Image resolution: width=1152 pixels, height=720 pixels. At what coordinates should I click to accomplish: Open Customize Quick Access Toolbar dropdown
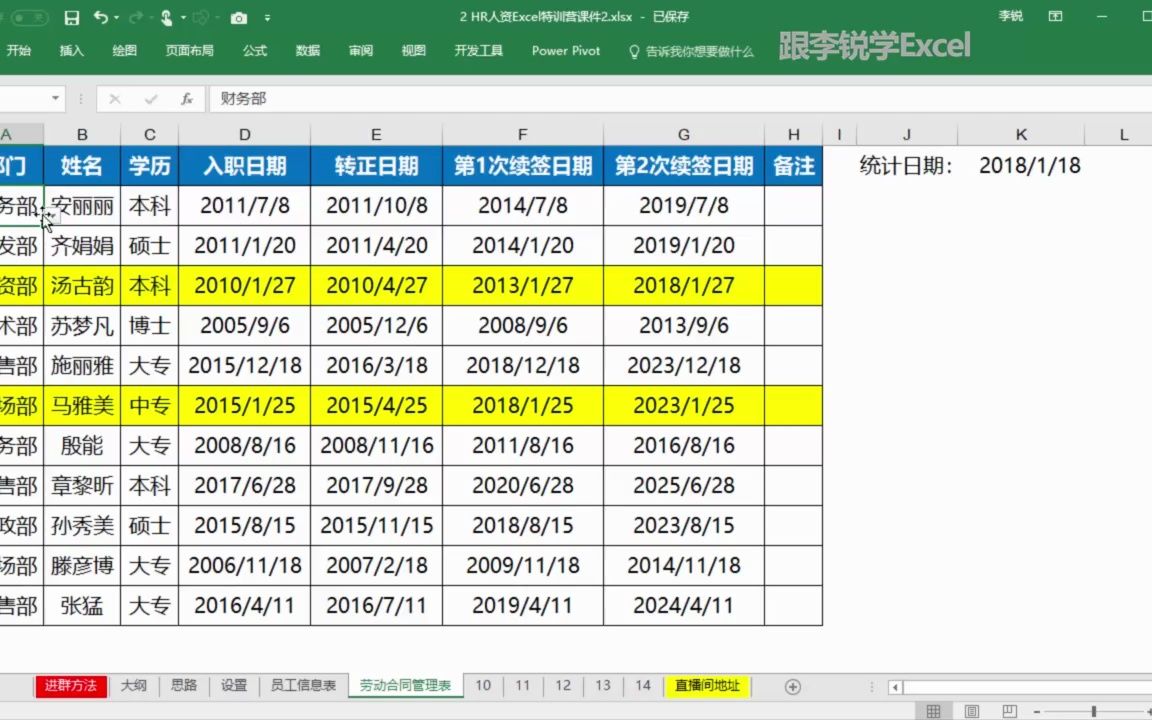(267, 17)
